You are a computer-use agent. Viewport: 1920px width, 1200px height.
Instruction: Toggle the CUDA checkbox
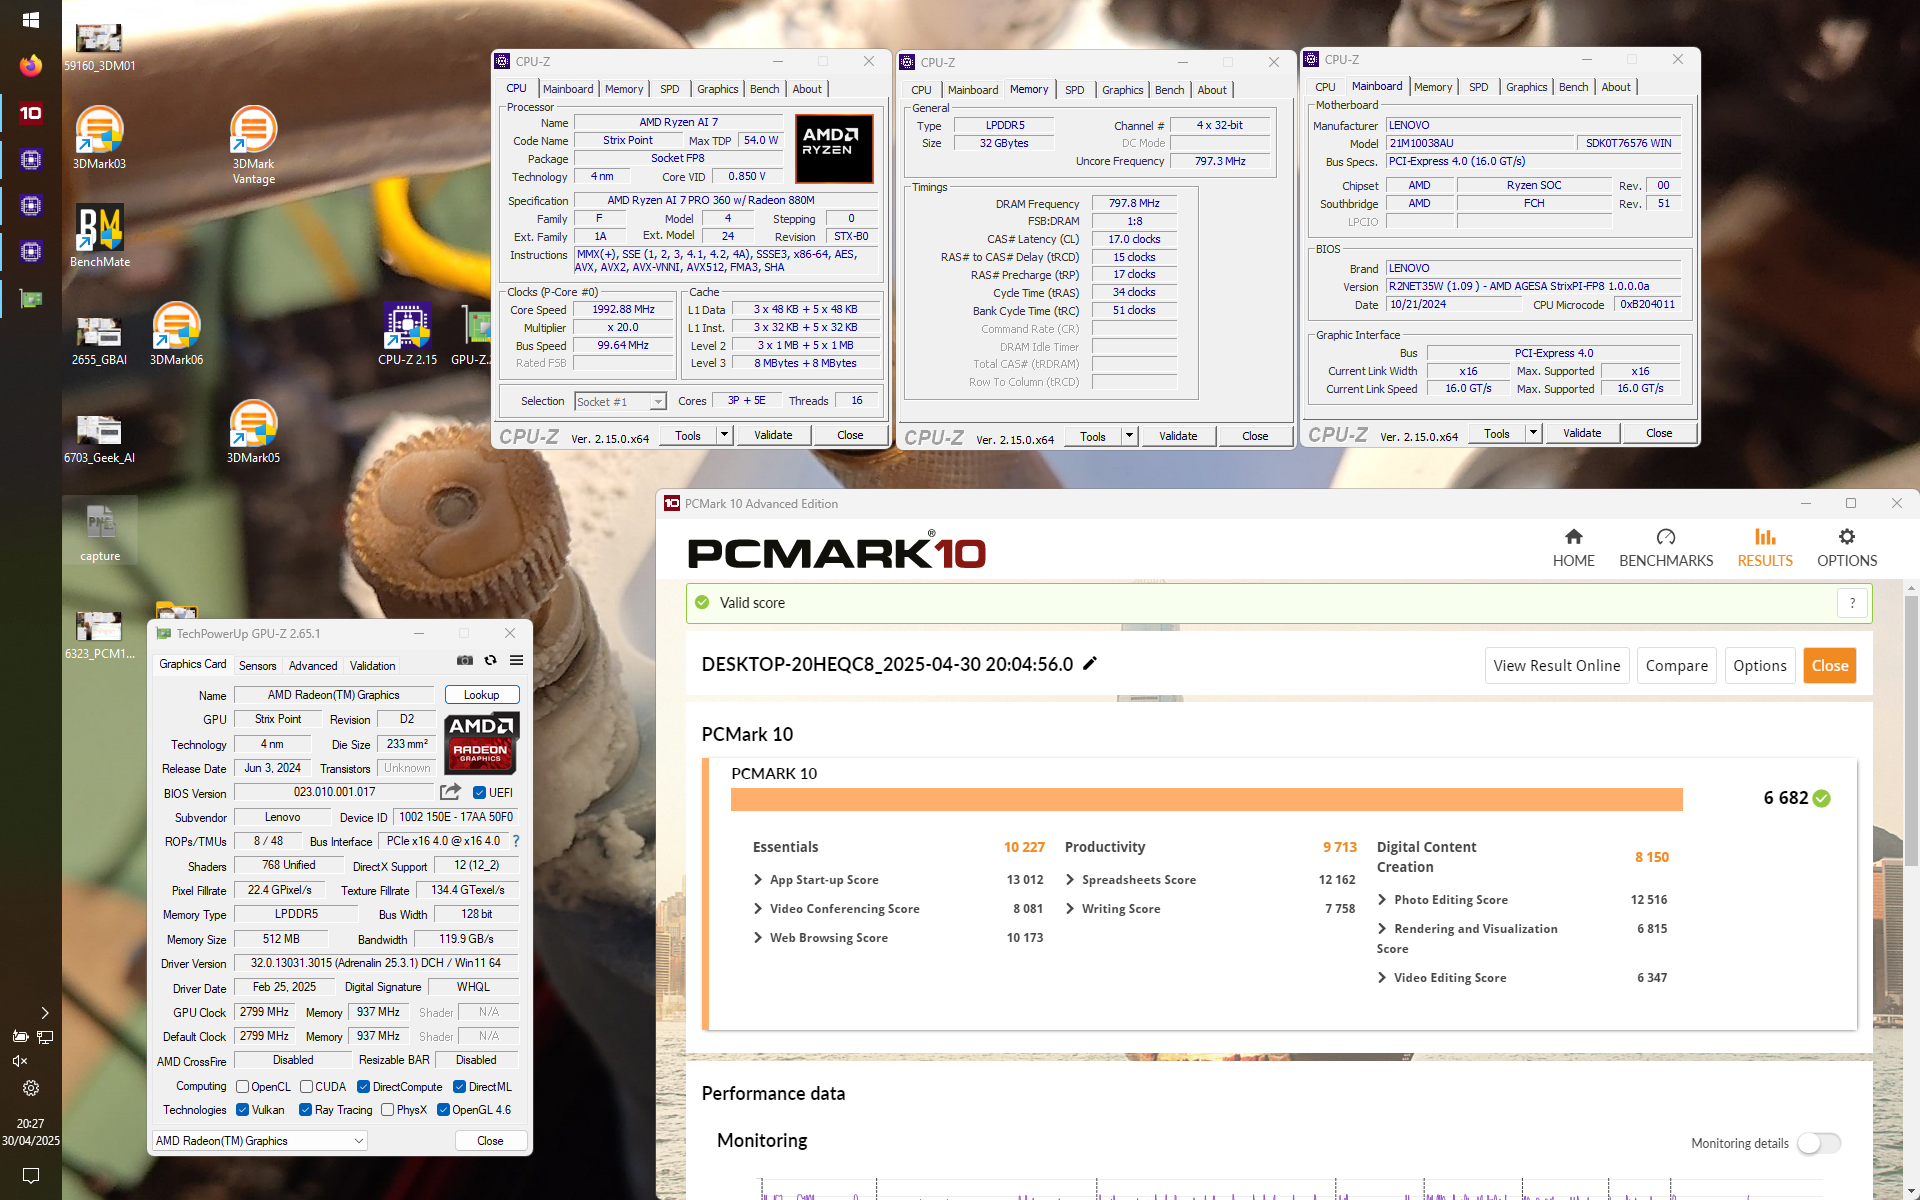point(306,1087)
